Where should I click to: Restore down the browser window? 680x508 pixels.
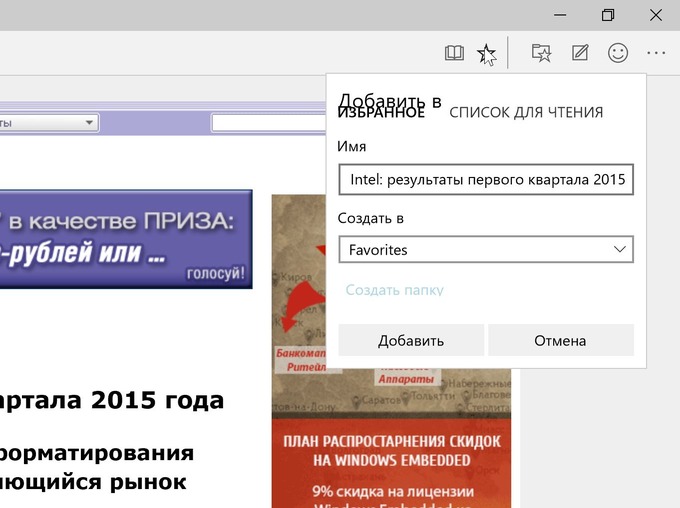[608, 15]
